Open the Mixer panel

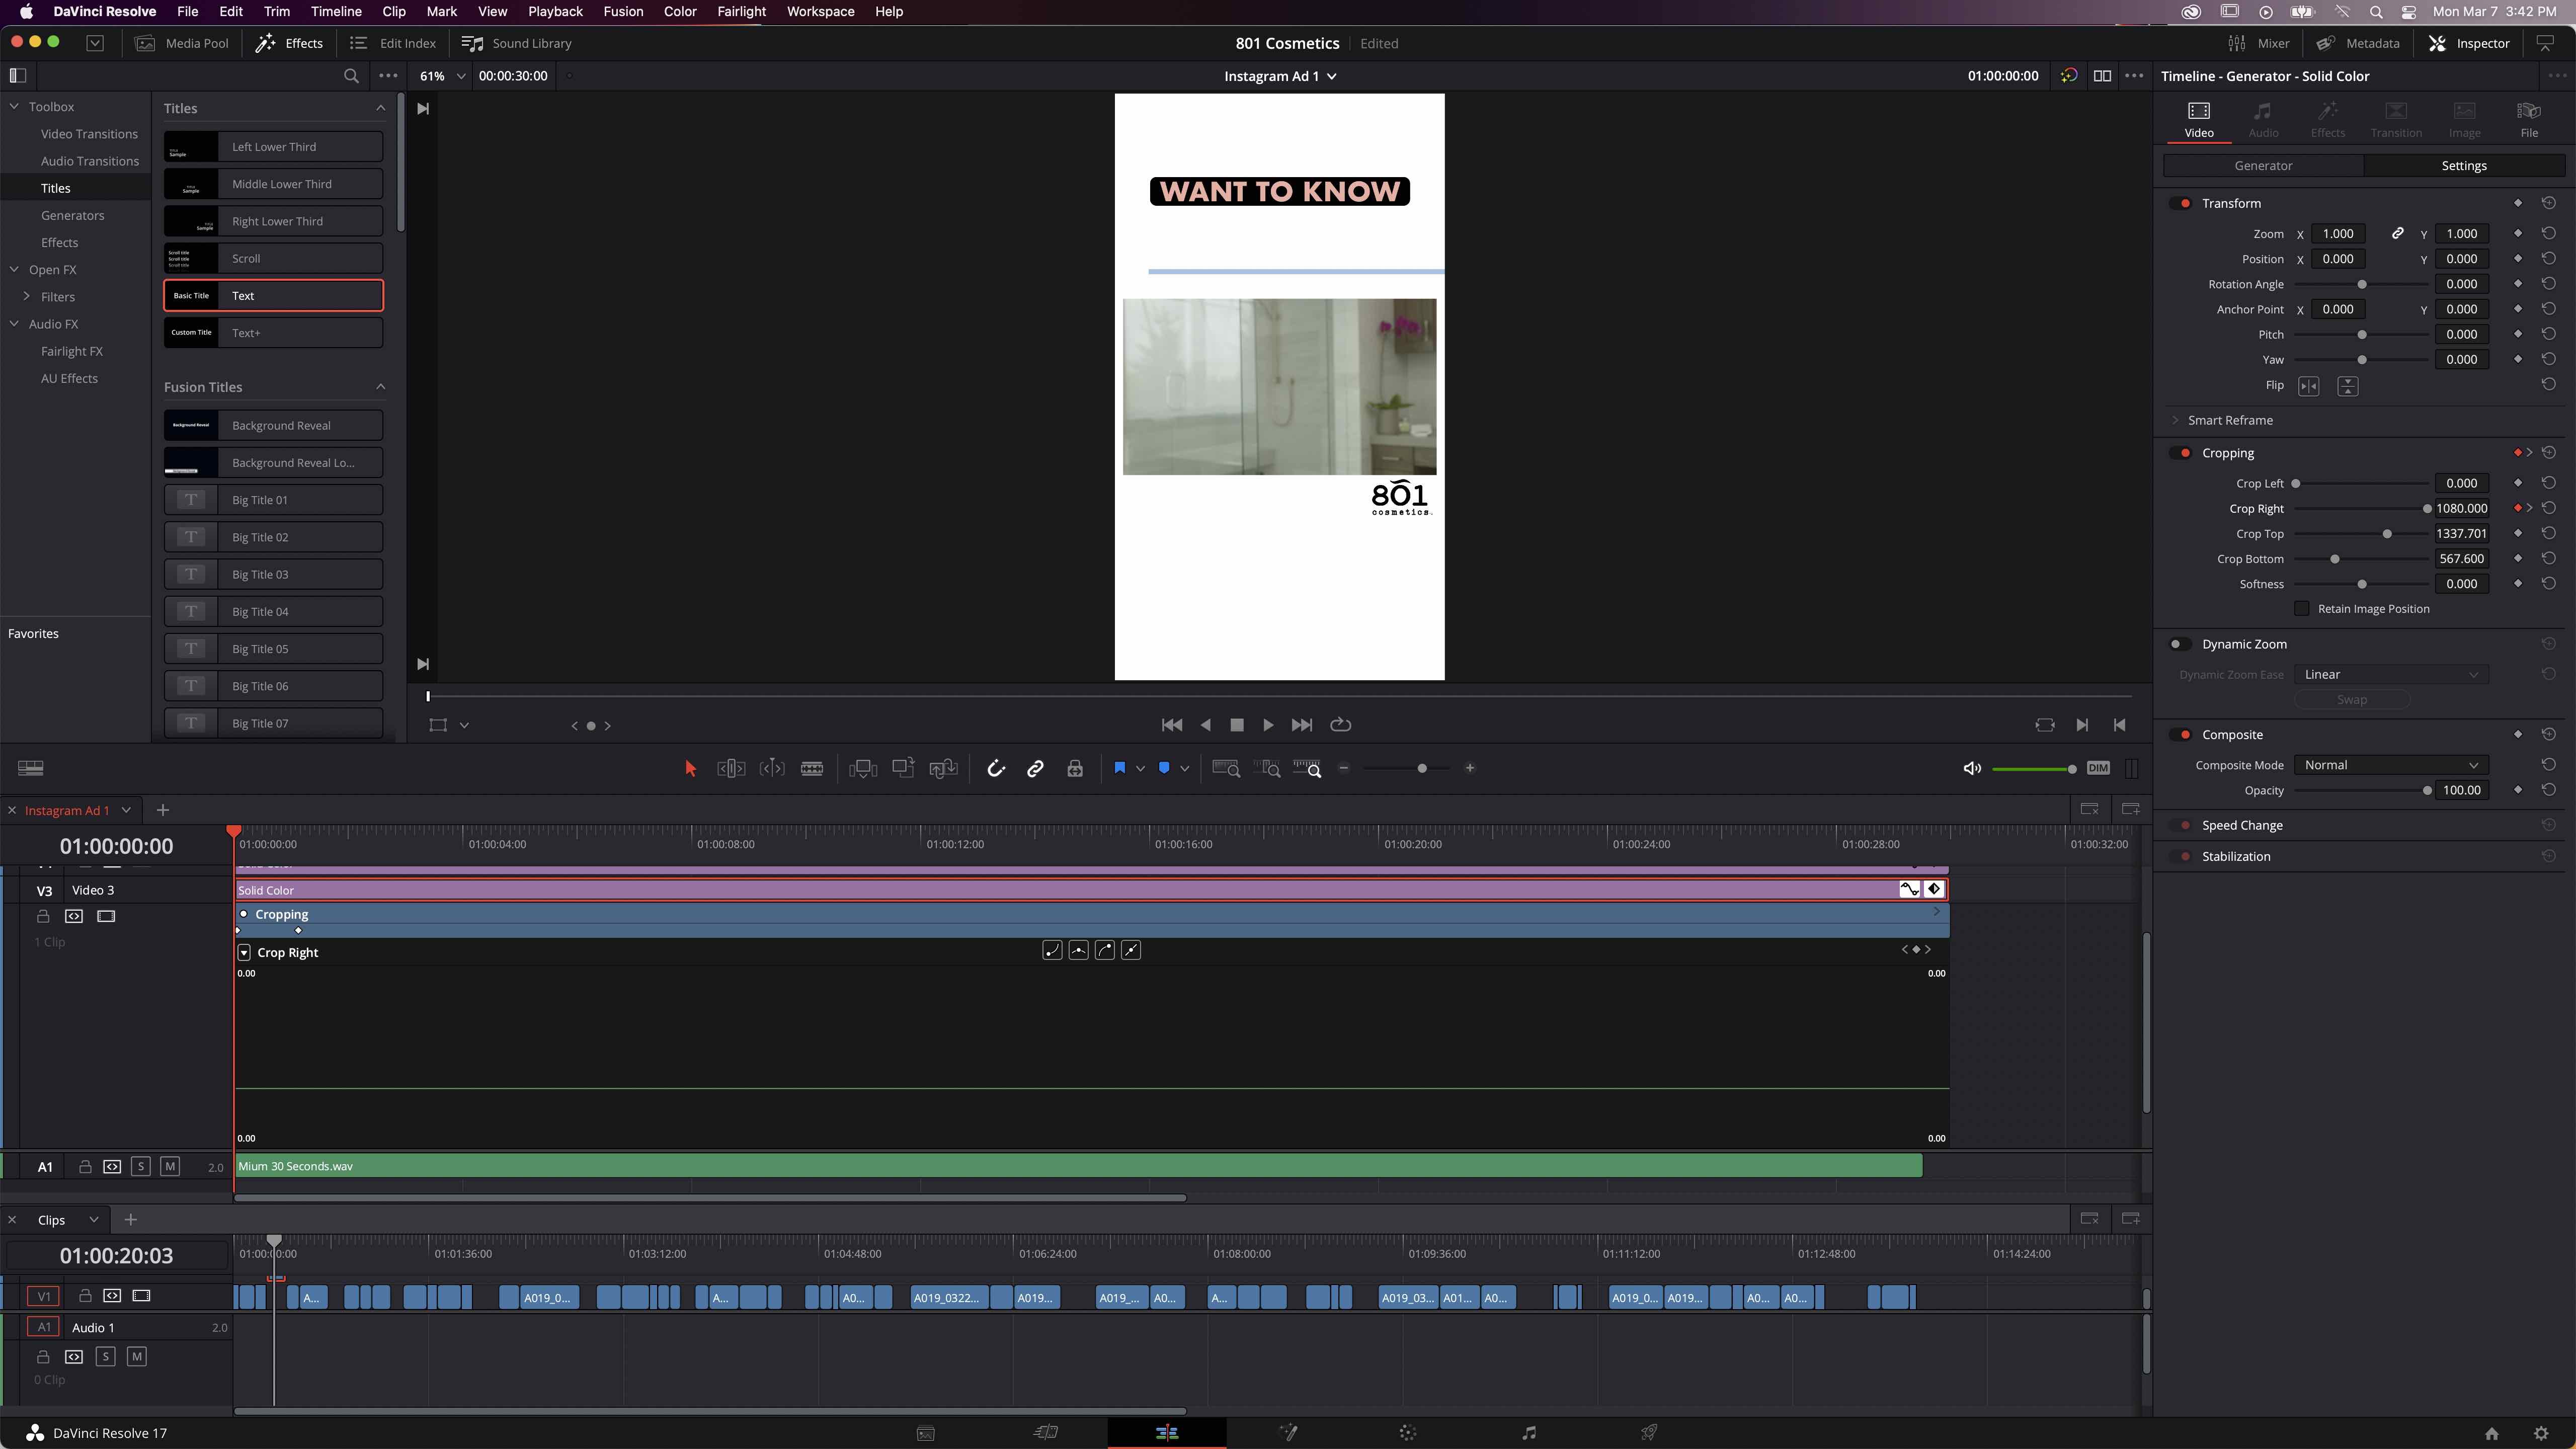2259,43
